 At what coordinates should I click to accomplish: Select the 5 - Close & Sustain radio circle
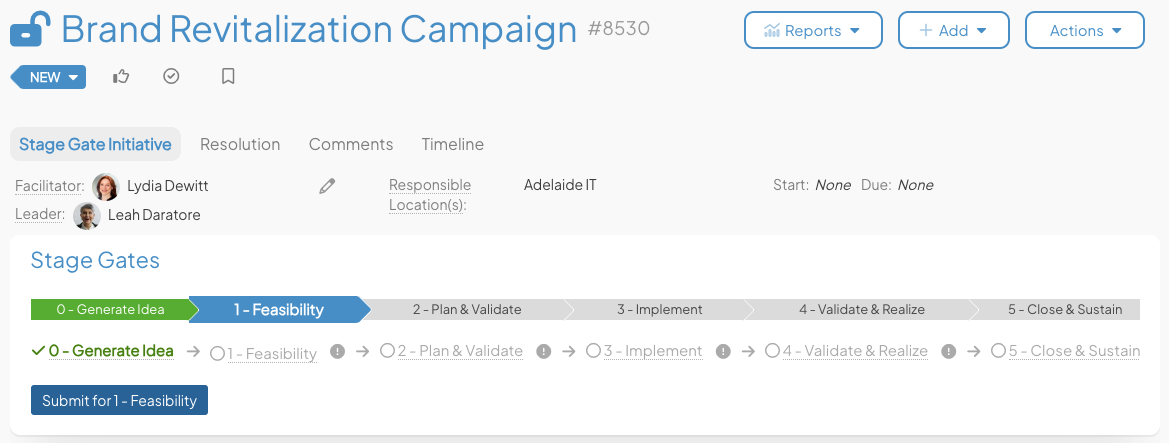(x=998, y=351)
